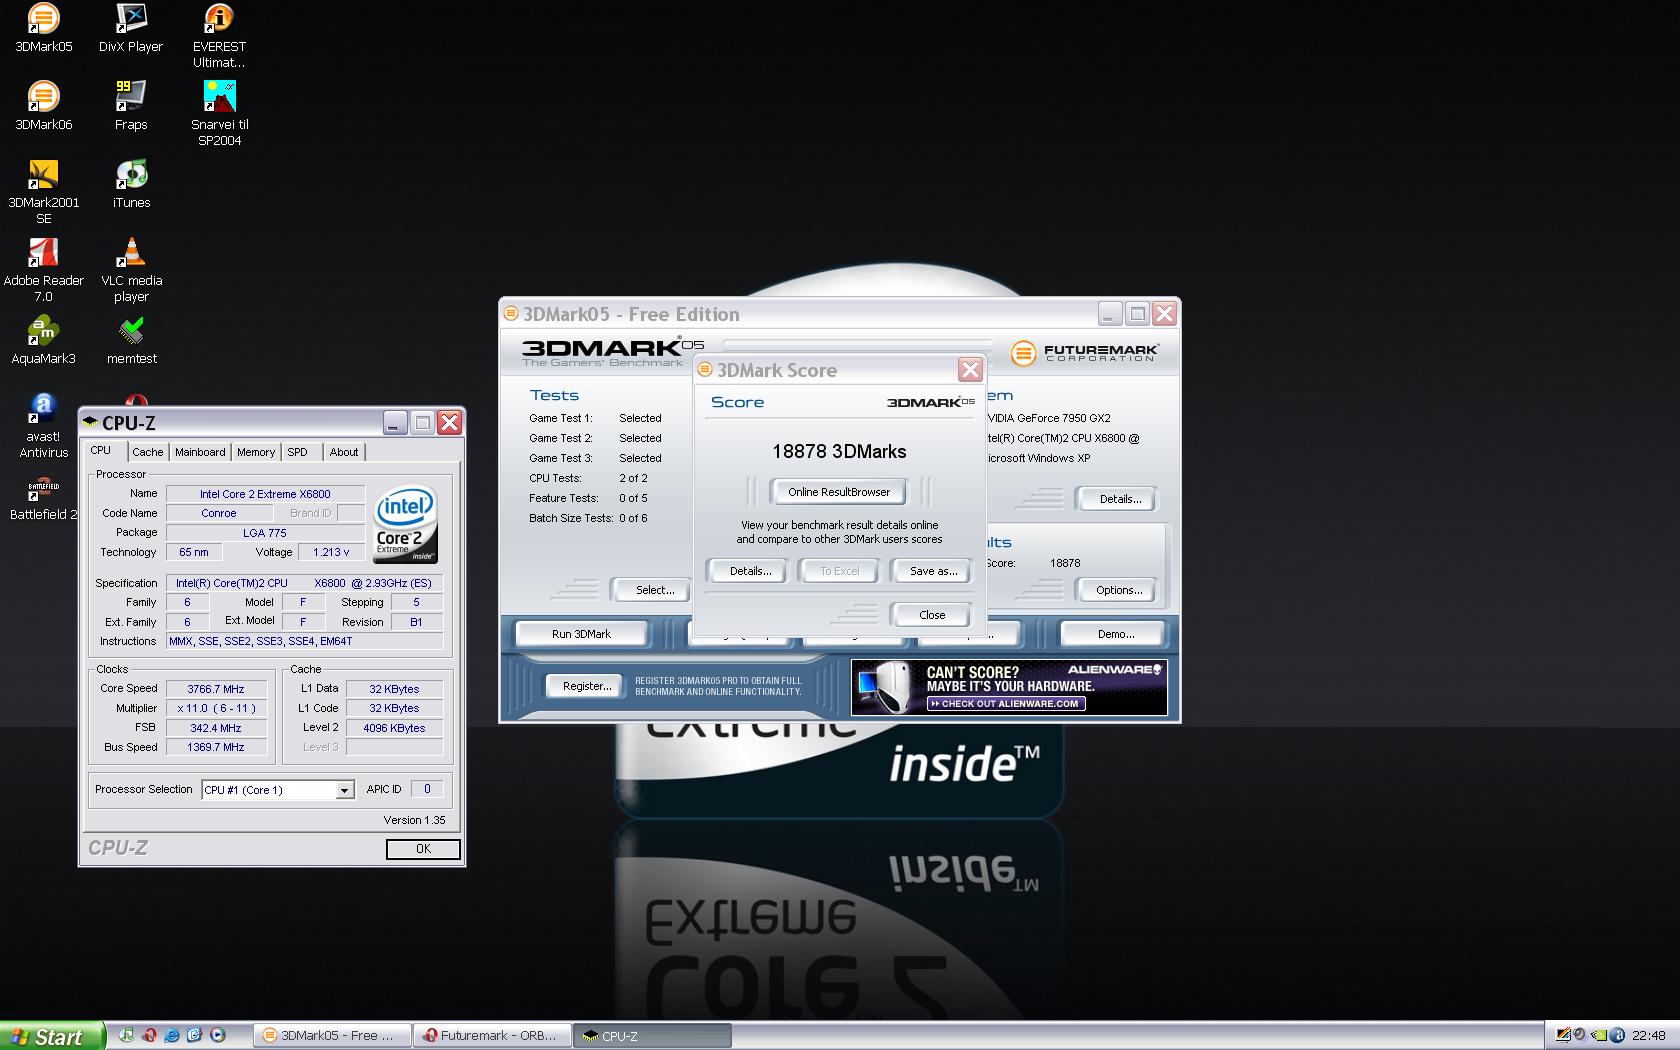Click the 18878 3DMarks score text

[x=839, y=451]
